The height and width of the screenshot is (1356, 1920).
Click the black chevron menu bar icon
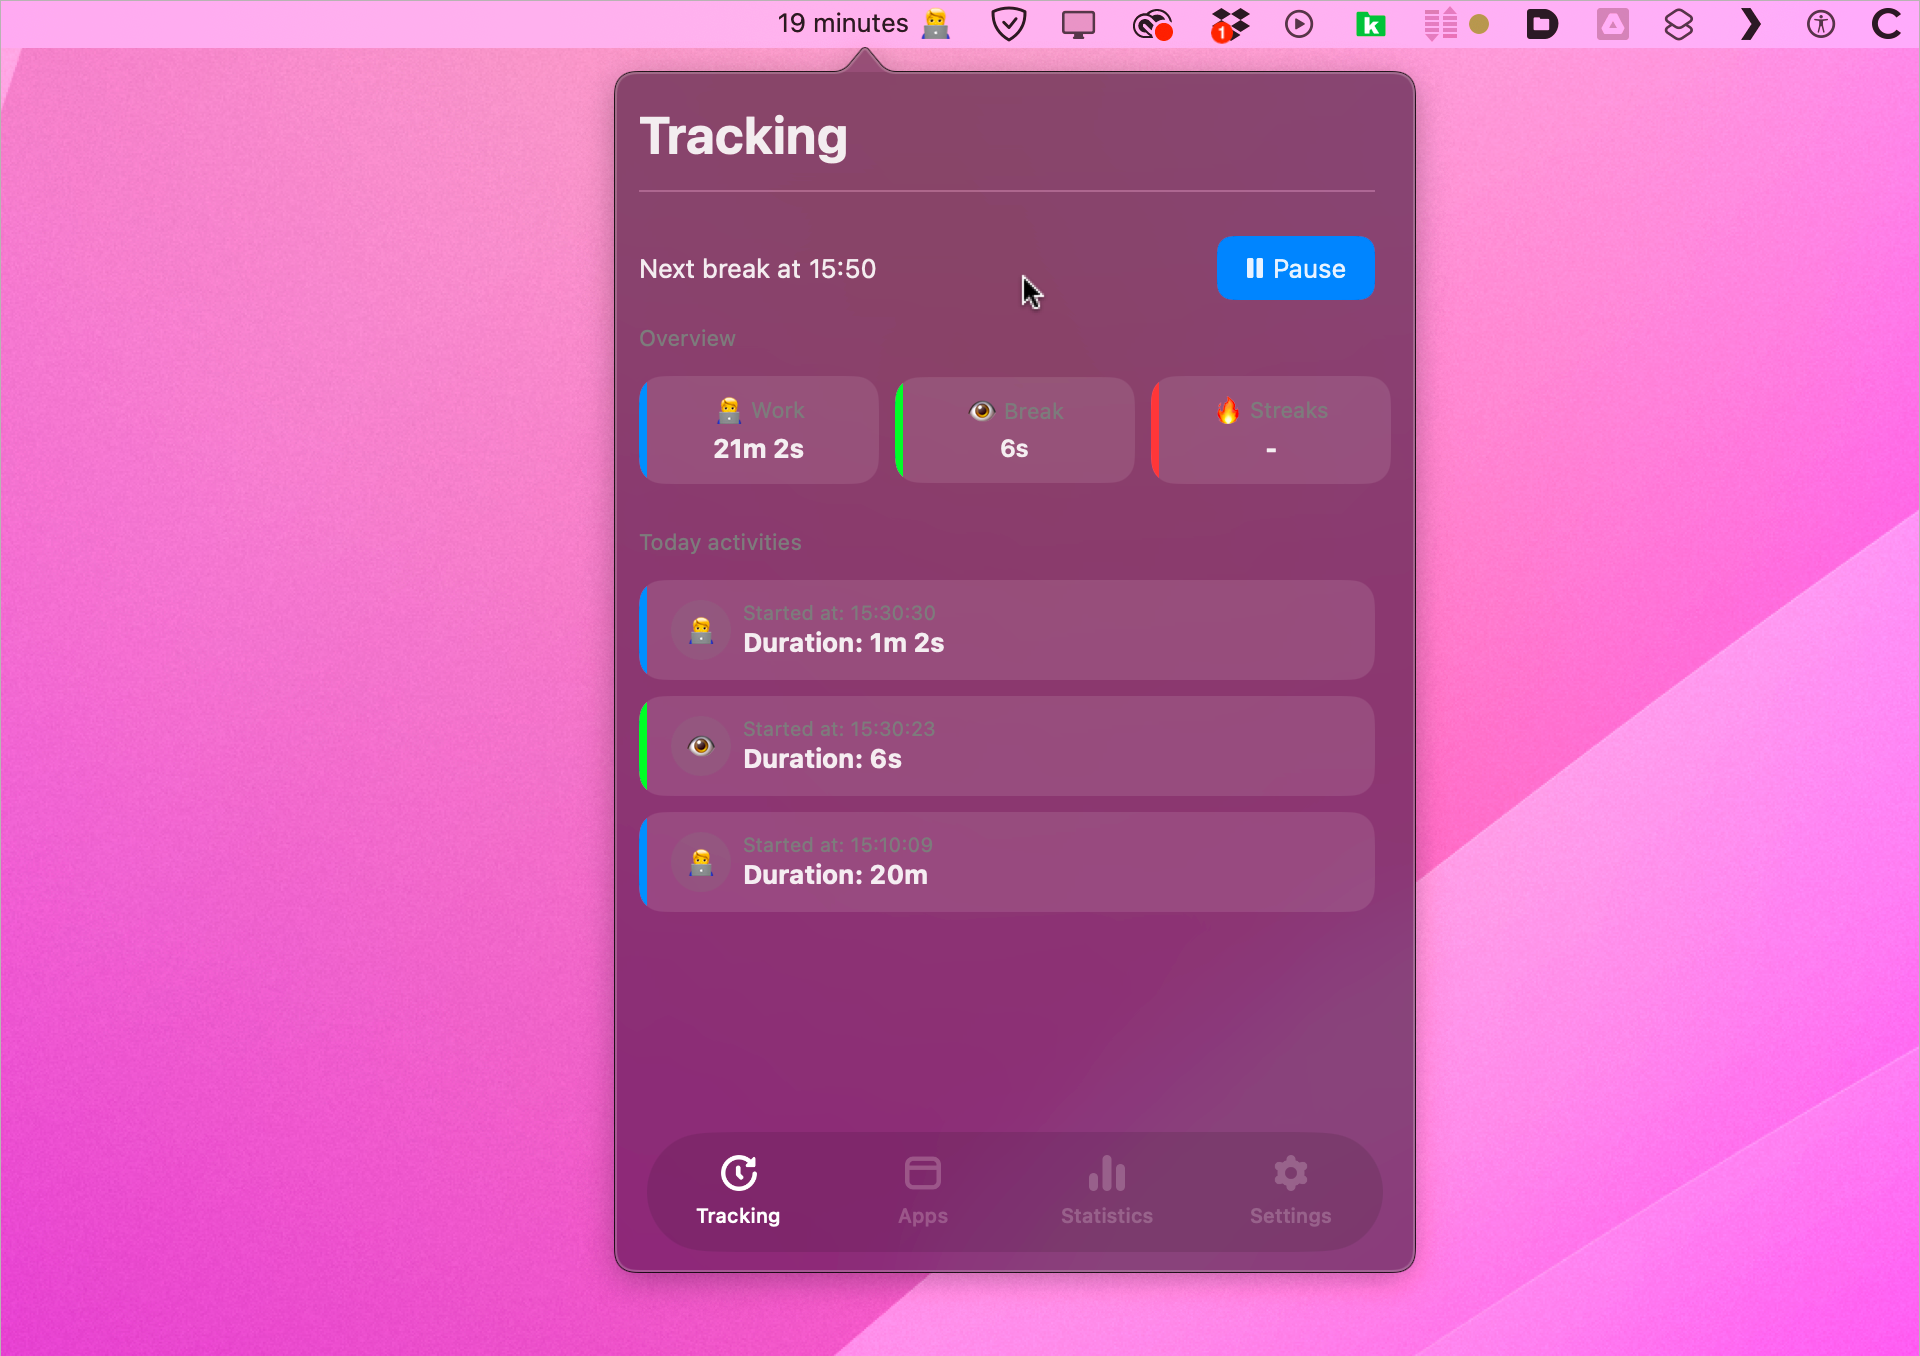[x=1750, y=23]
